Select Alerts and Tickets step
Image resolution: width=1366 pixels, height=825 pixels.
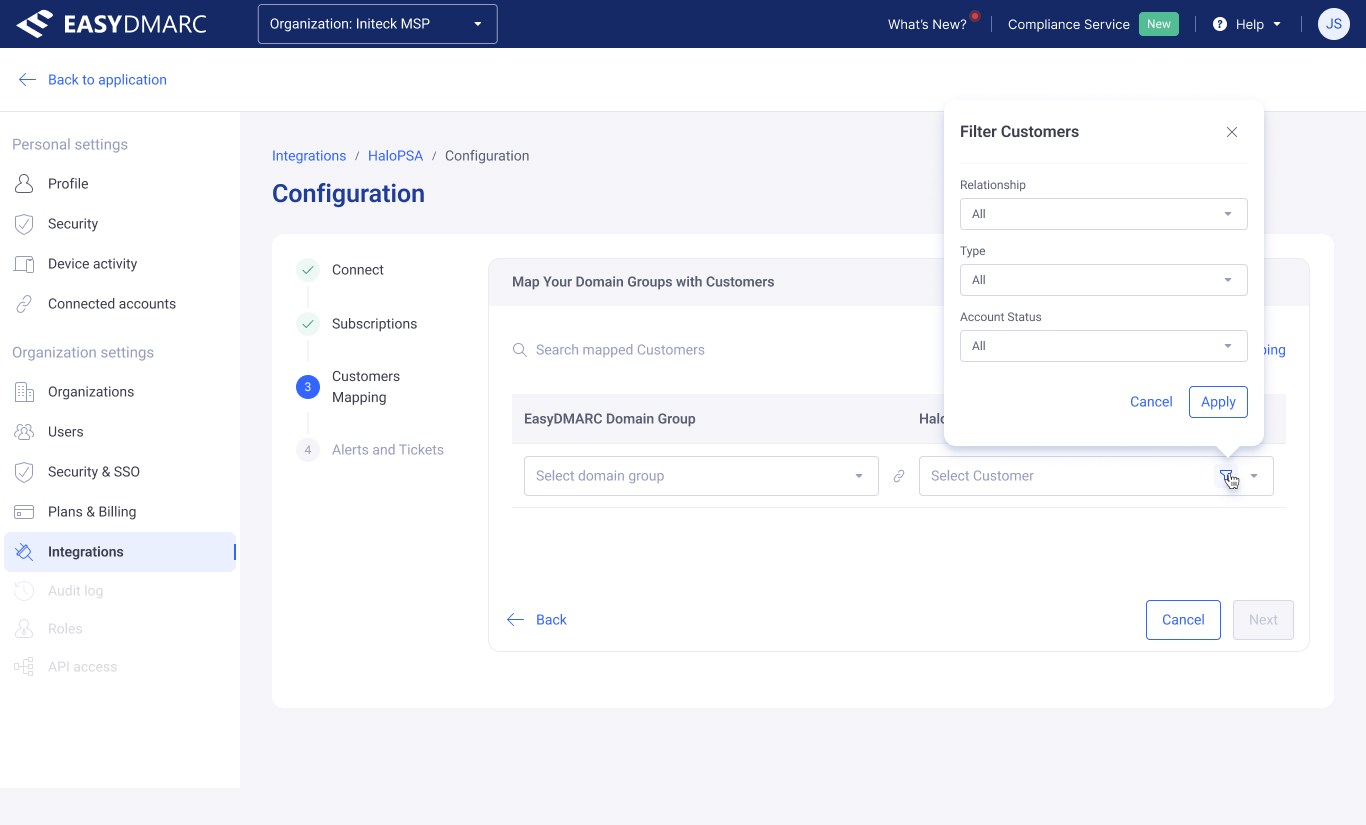tap(388, 450)
